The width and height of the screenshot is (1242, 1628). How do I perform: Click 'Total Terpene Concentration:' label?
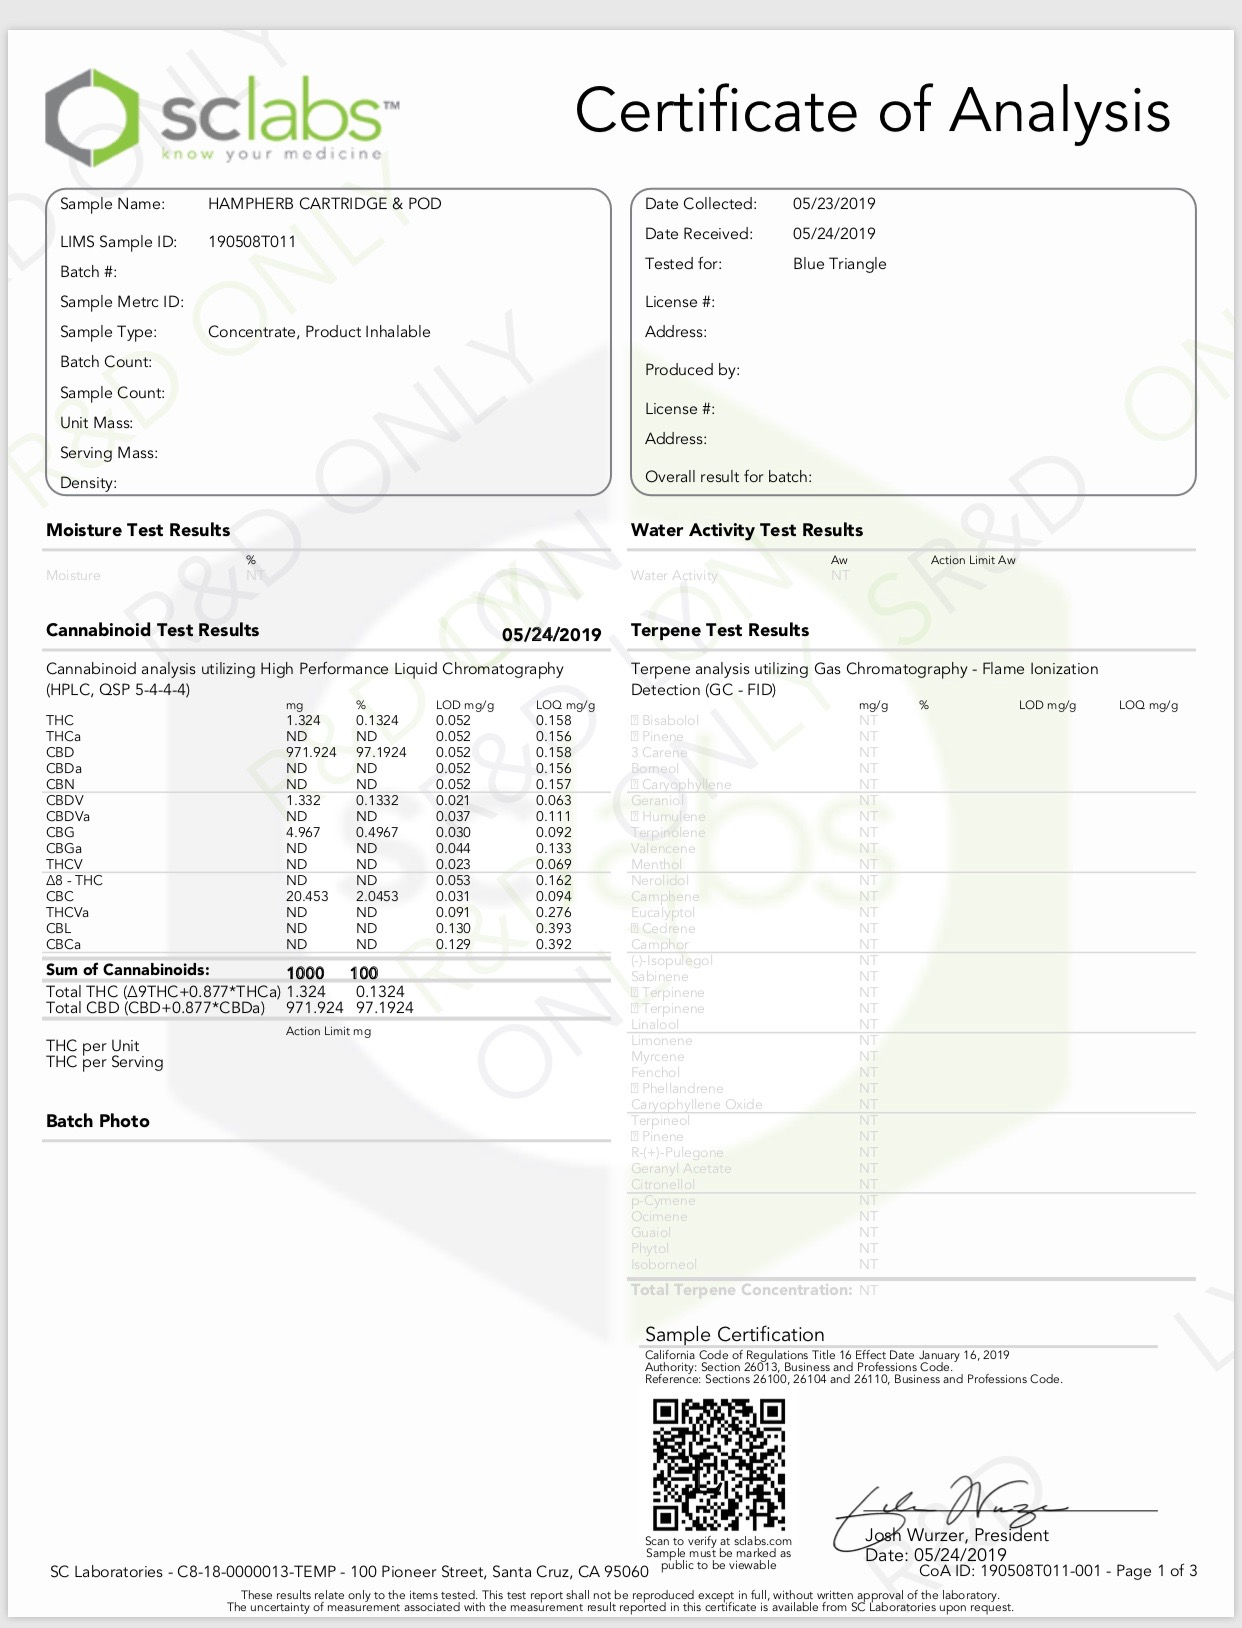pyautogui.click(x=742, y=1290)
